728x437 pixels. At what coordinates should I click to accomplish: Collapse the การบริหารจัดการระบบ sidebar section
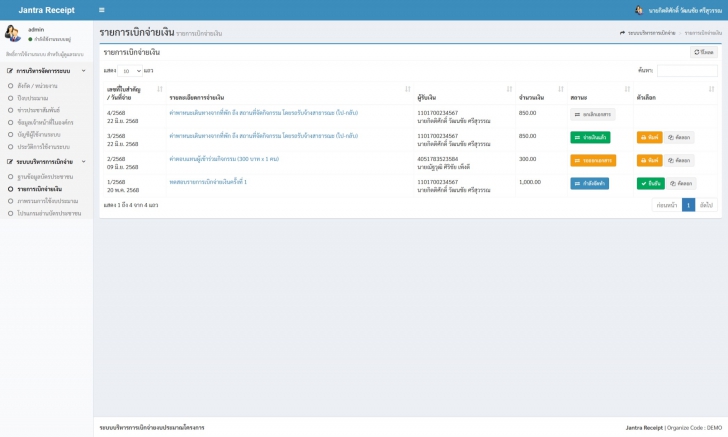(46, 71)
